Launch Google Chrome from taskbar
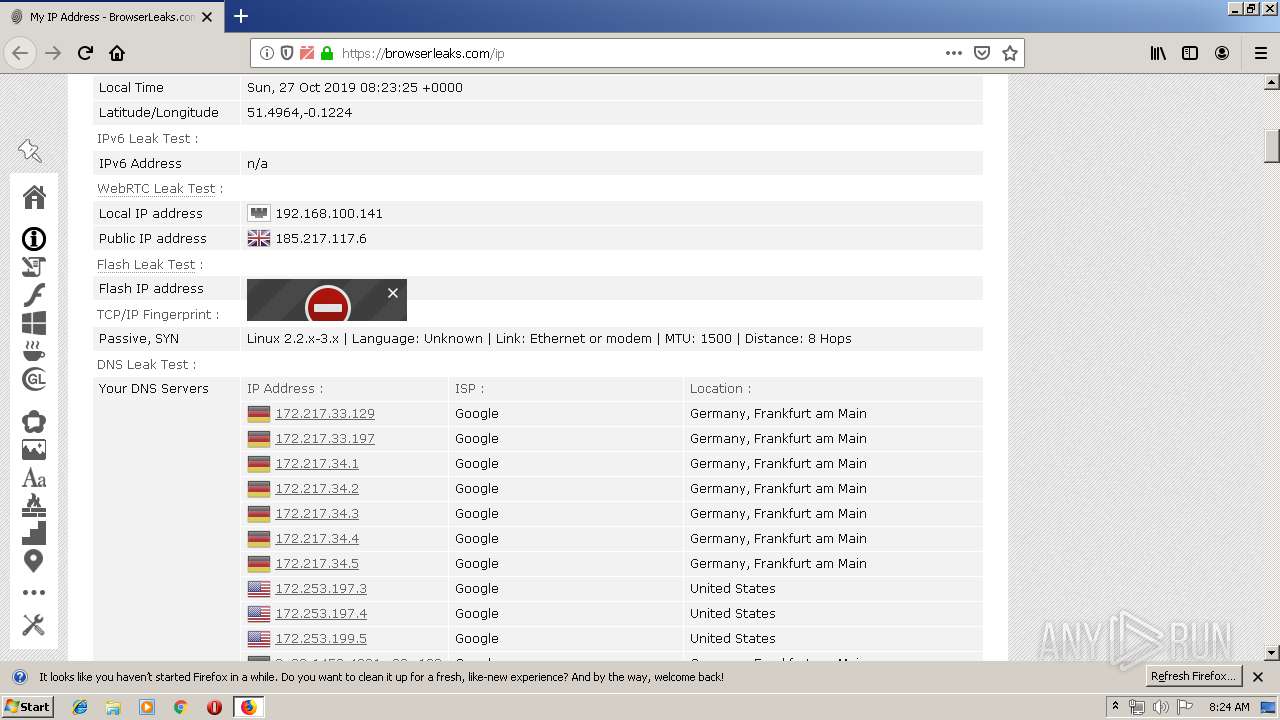1280x720 pixels. click(x=180, y=707)
